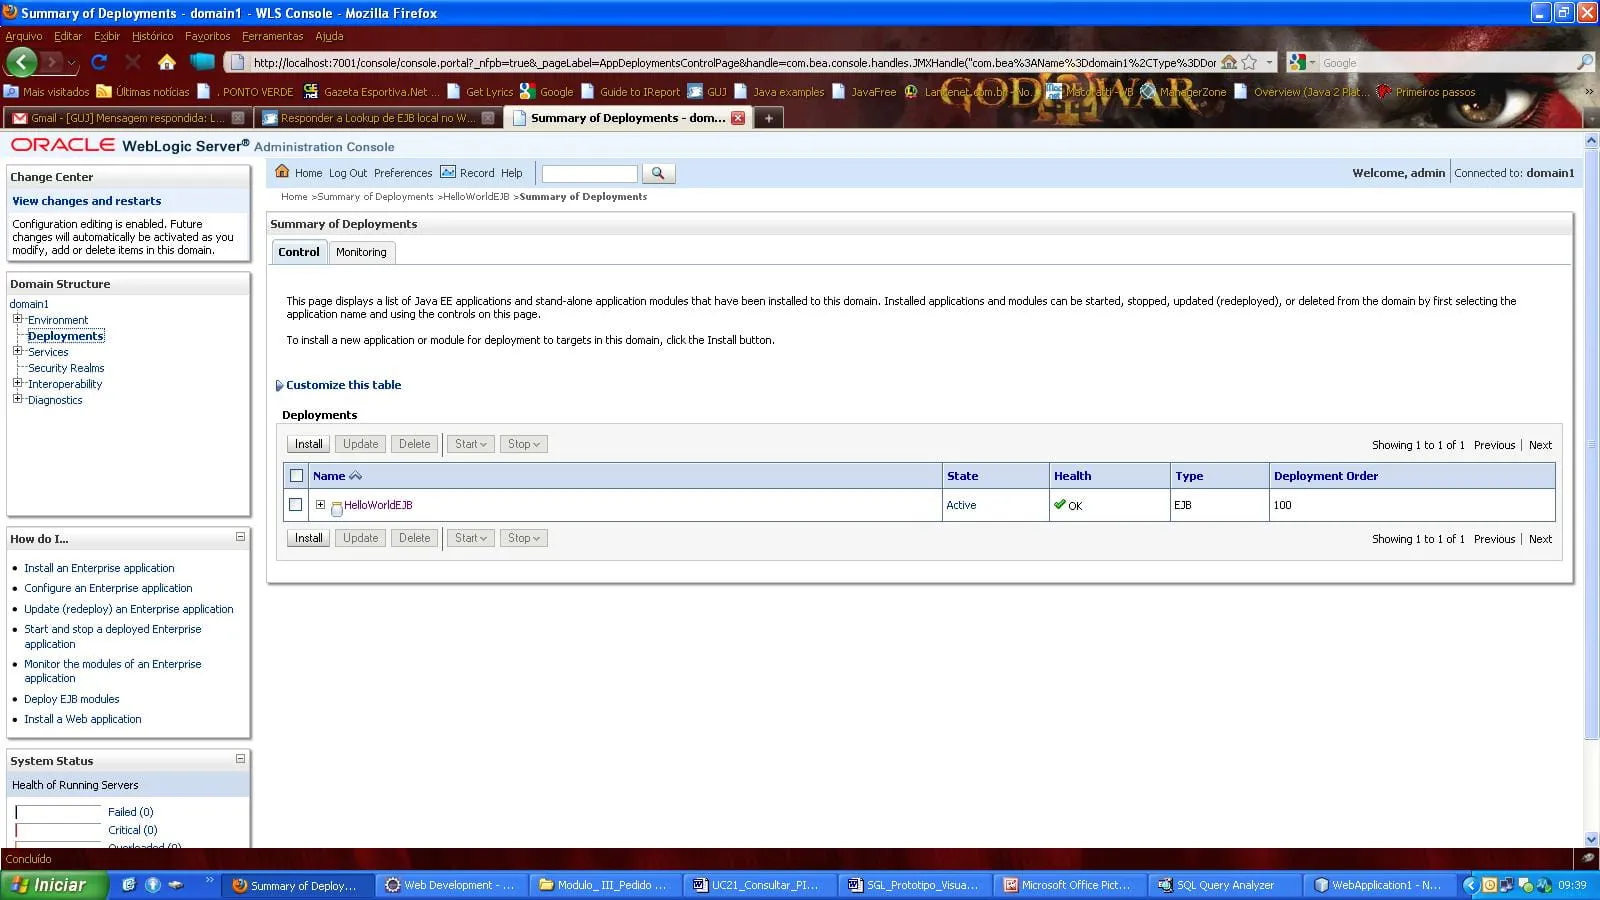1600x900 pixels.
Task: Switch to Web Development window in the taskbar
Action: 451,885
